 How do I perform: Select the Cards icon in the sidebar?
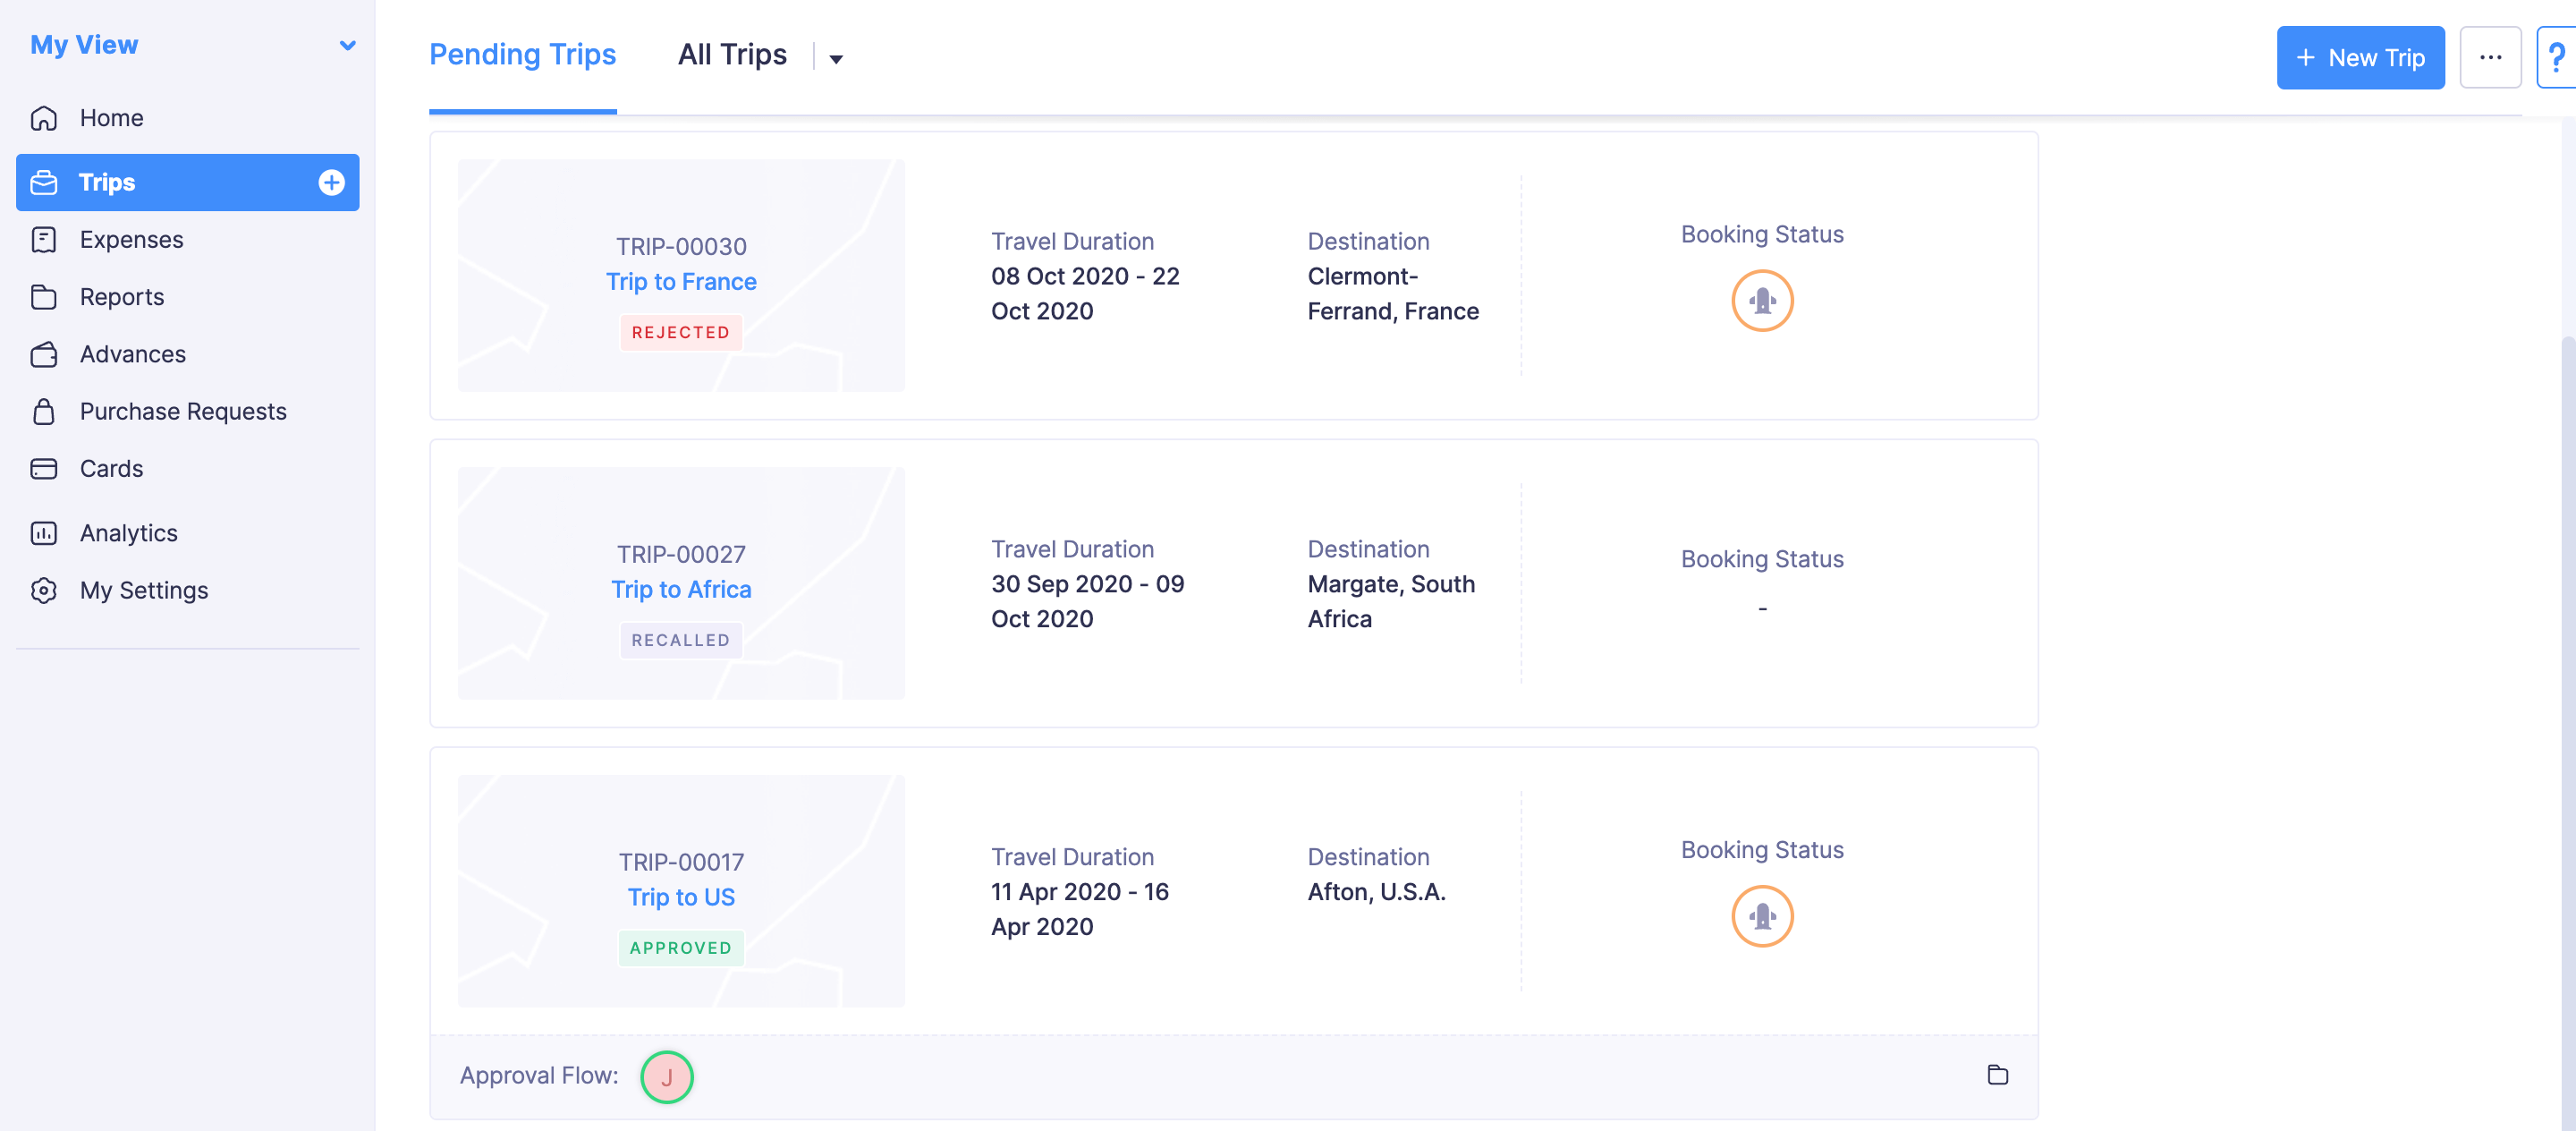(44, 468)
